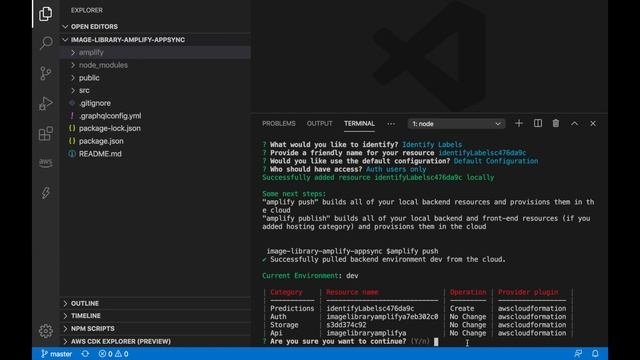Open the lightning bolt extension icon
Image resolution: width=640 pixels, height=360 pixels.
[x=45, y=193]
